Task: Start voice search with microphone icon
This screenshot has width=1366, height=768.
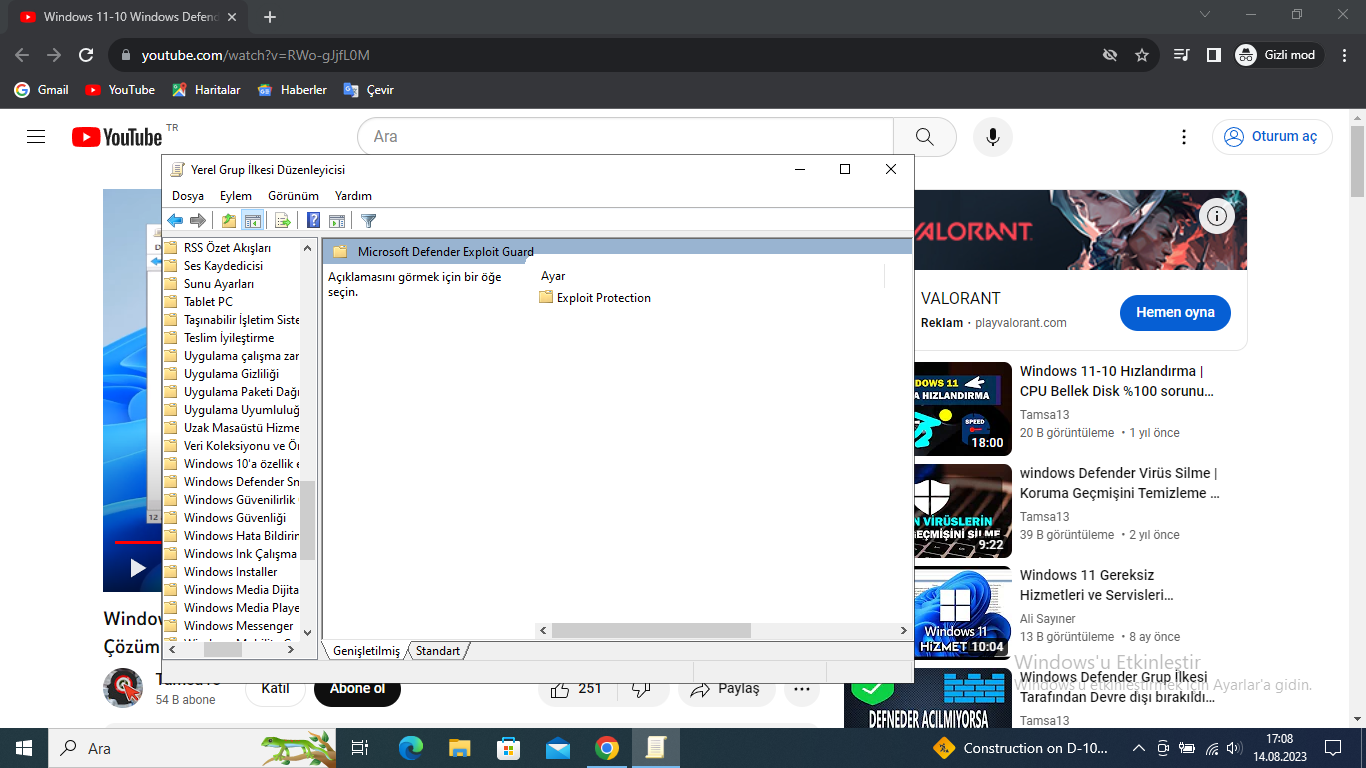Action: coord(993,137)
